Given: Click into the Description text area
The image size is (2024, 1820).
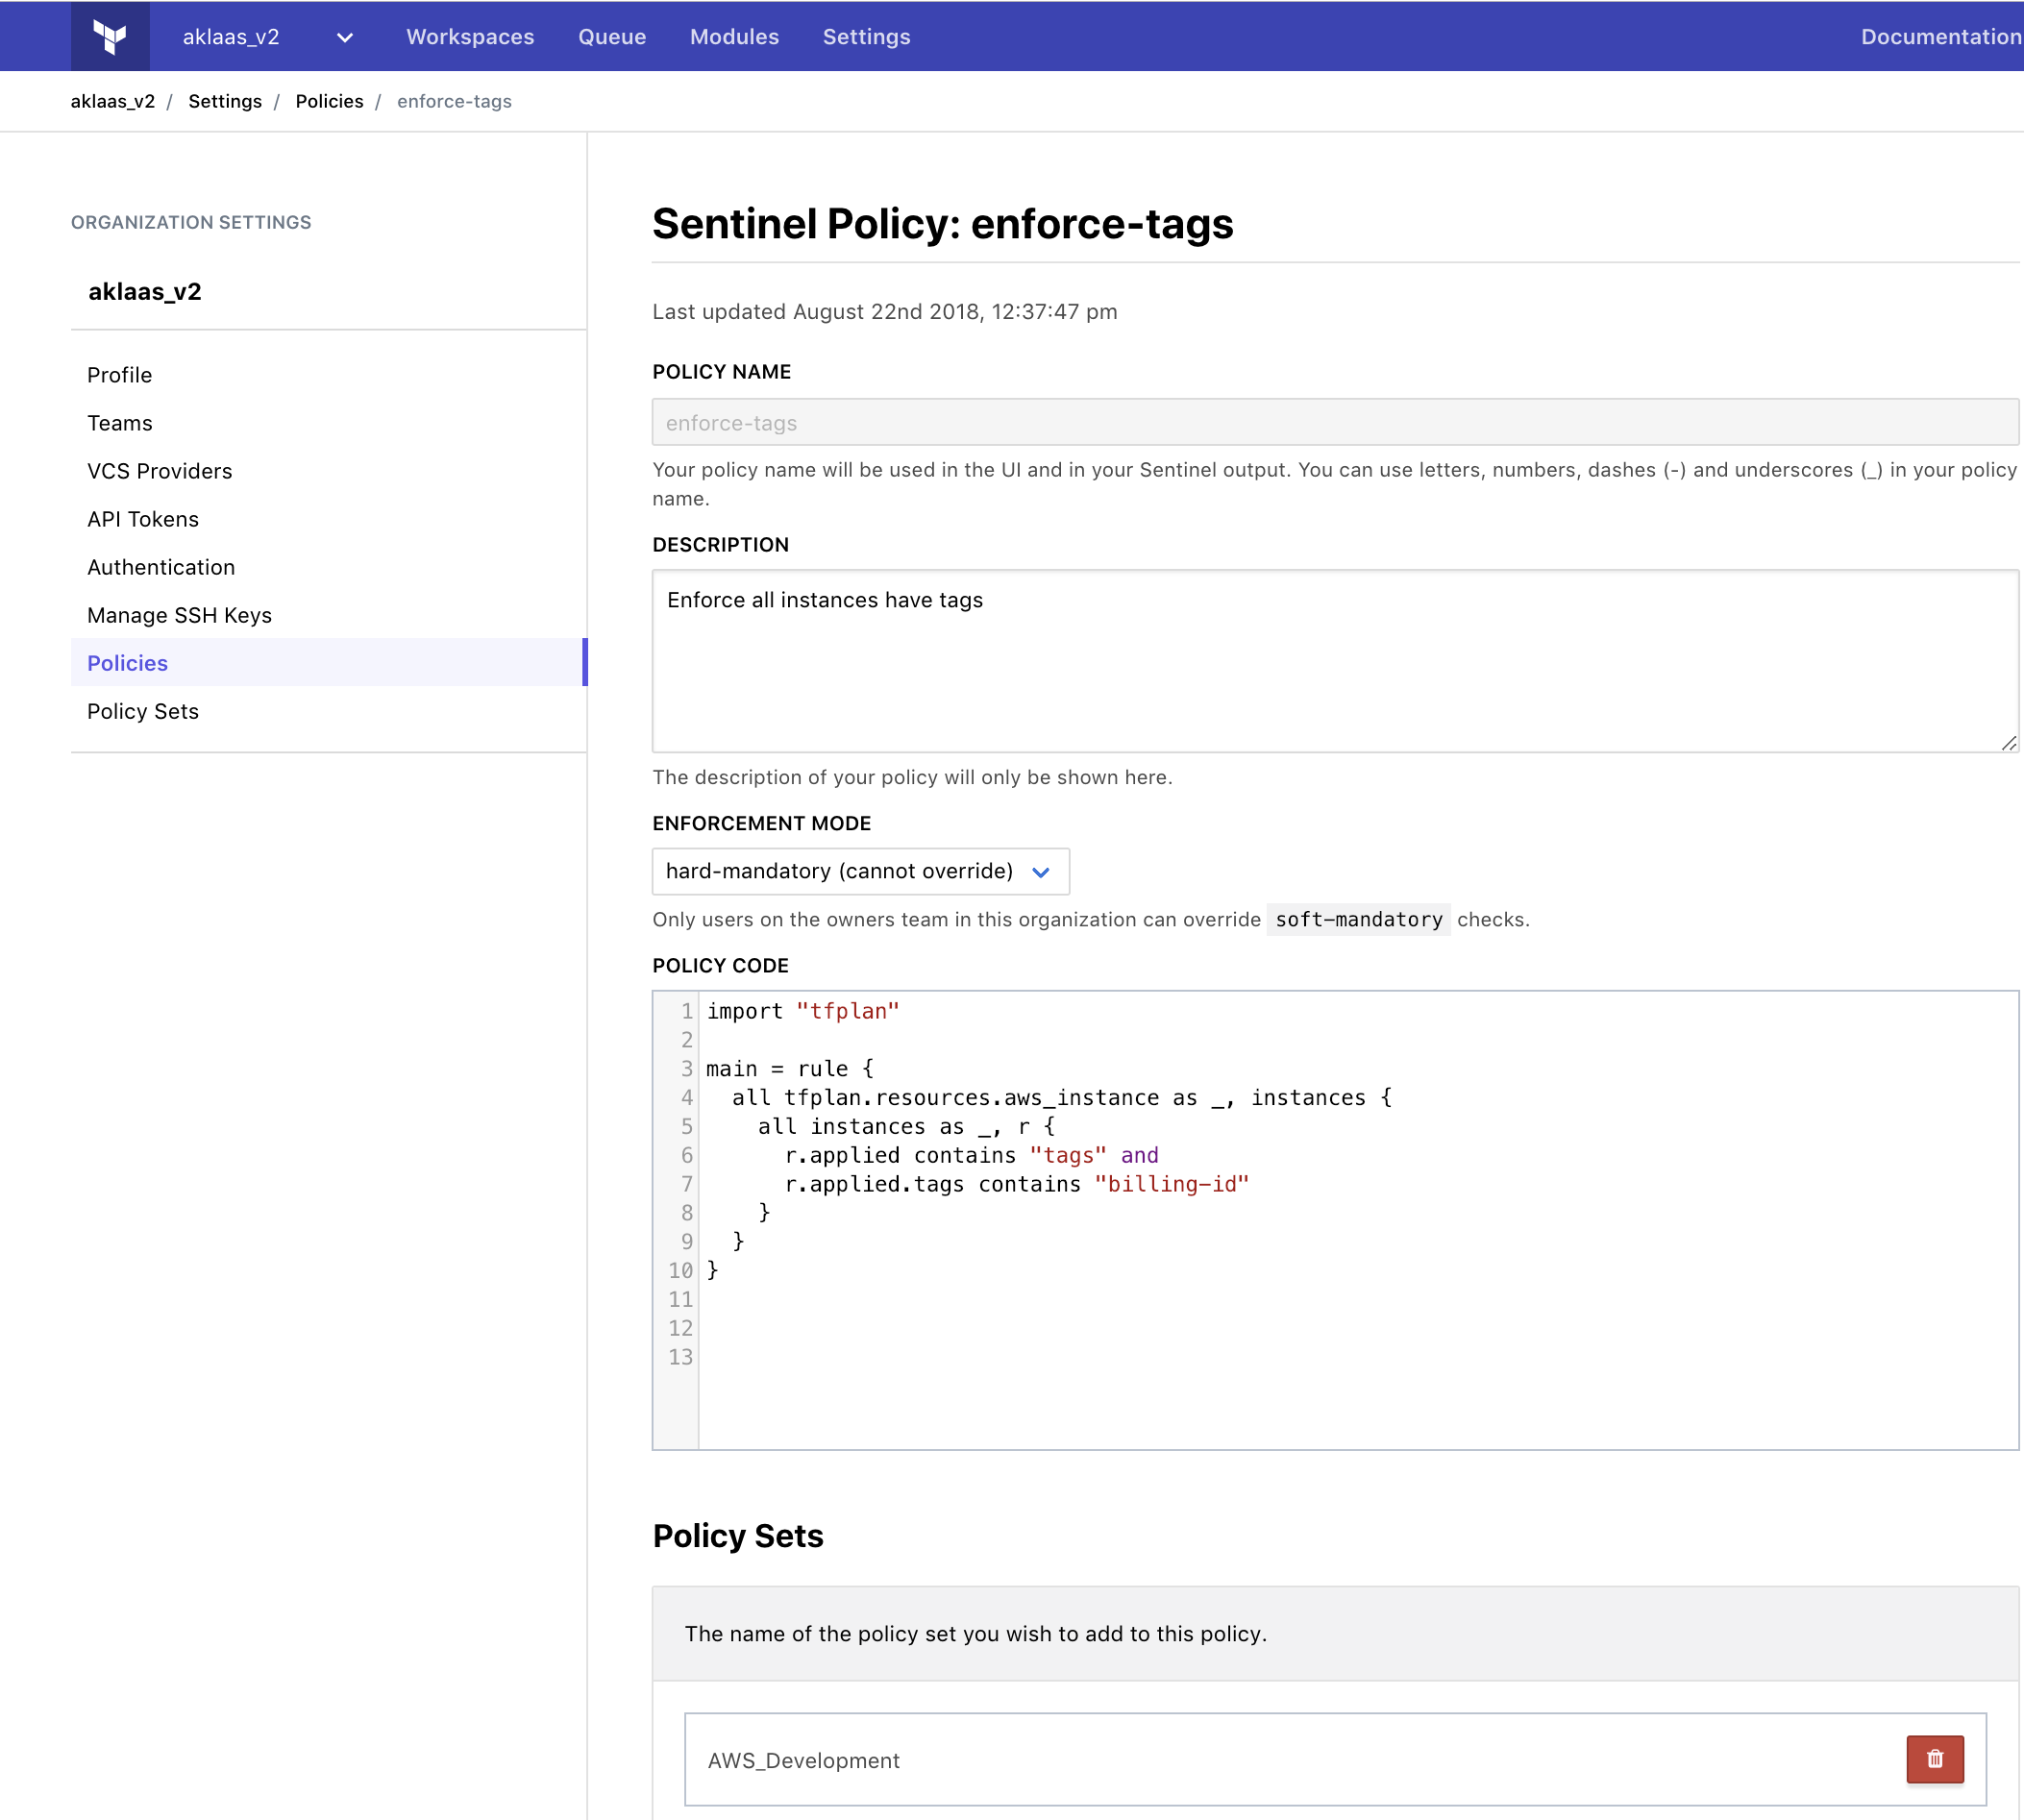Looking at the screenshot, I should (1334, 660).
